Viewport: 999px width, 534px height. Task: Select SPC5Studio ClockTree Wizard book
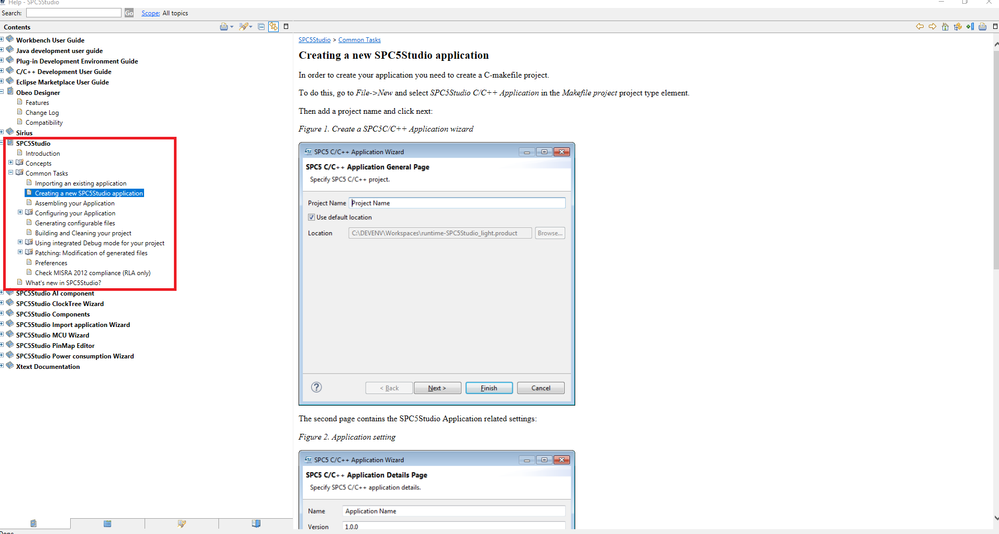(x=59, y=304)
